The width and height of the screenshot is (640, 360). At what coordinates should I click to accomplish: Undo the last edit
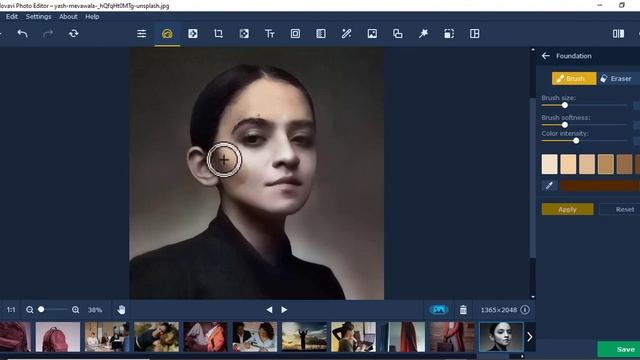click(x=22, y=33)
